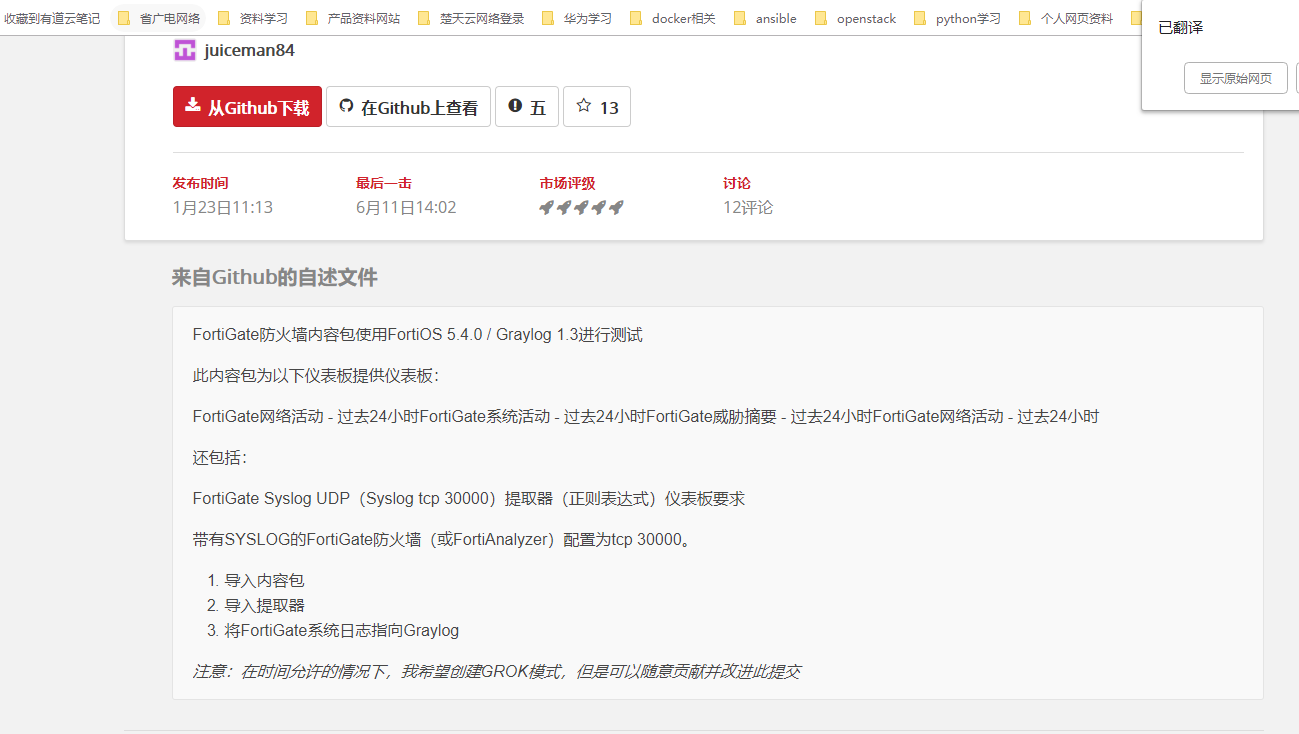
Task: Click the issues button labeled 五
Action: (527, 107)
